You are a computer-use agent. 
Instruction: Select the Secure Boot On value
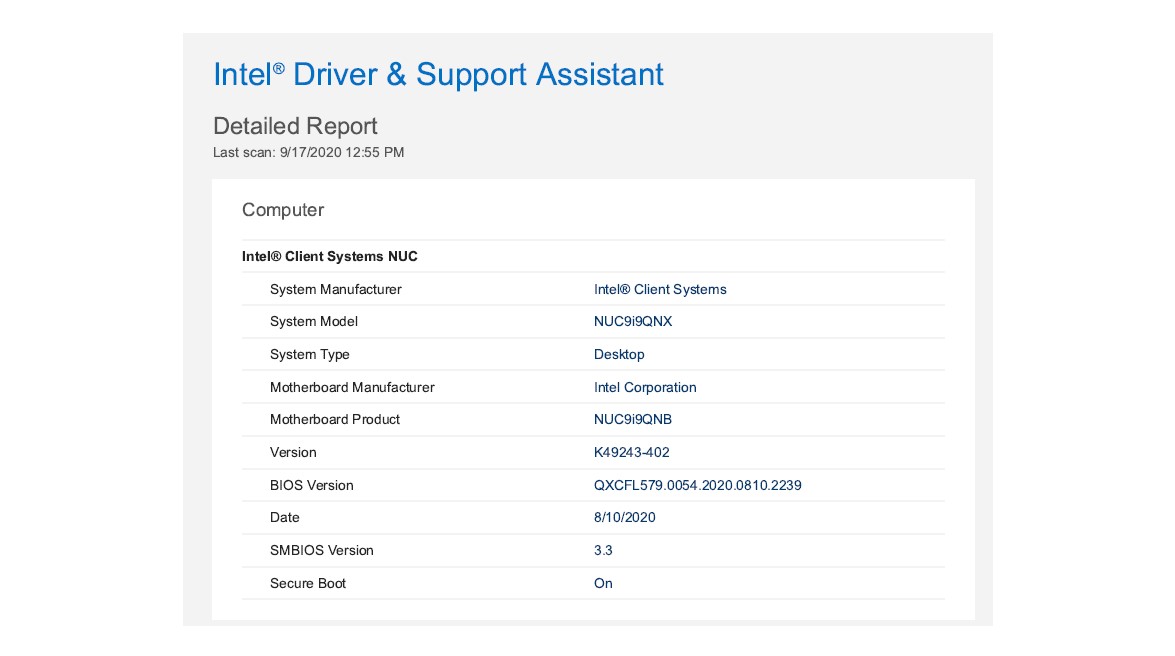(603, 584)
